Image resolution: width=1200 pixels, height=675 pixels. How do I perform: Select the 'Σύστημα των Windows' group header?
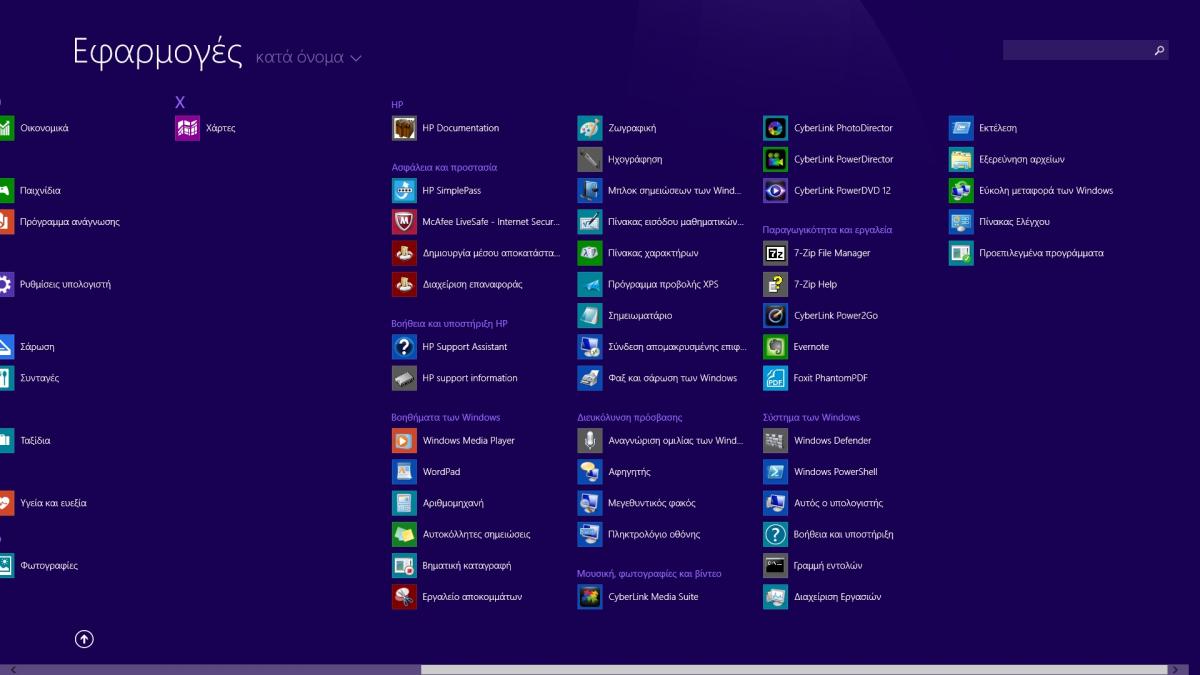pyautogui.click(x=811, y=417)
